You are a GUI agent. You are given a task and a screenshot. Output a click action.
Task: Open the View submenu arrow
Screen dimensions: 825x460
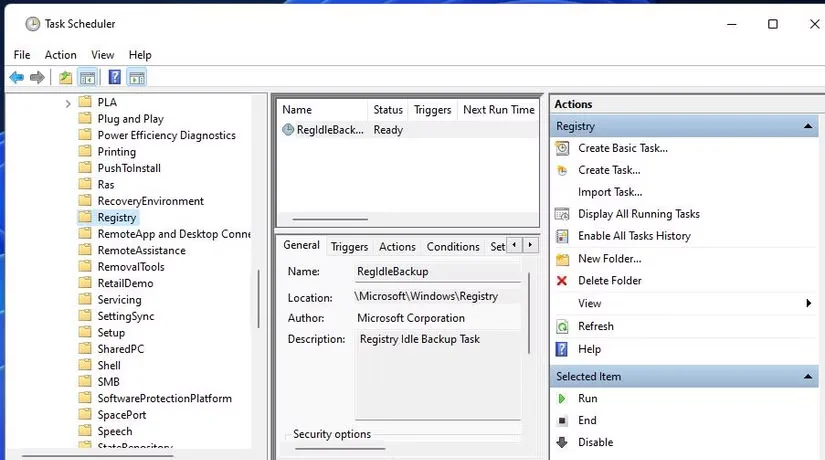pyautogui.click(x=808, y=304)
